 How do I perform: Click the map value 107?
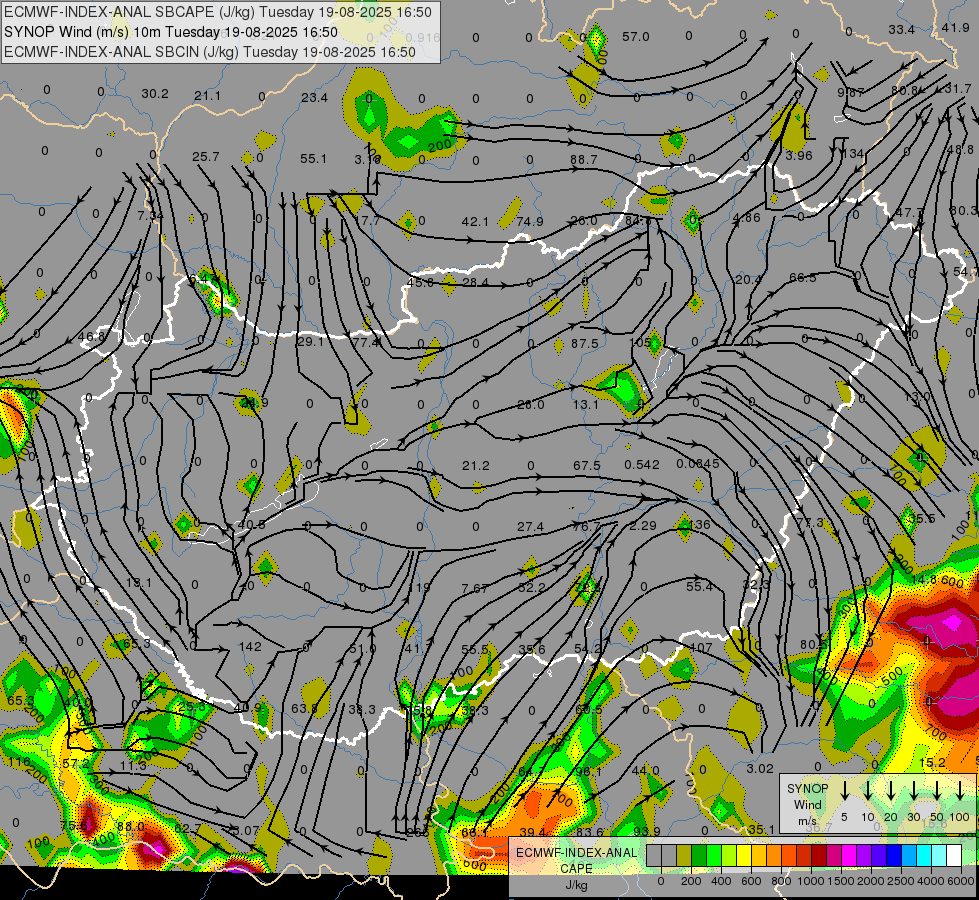701,648
